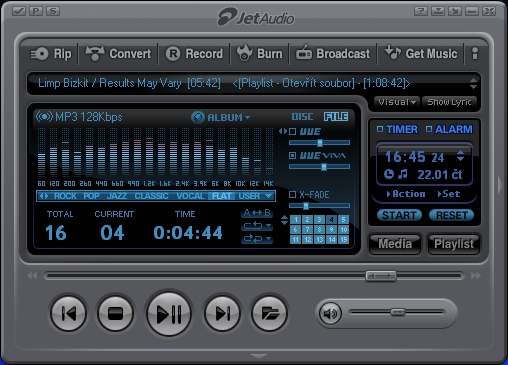Viewport: 508px width, 365px height.
Task: Enable the TIMER checkbox
Action: (x=380, y=129)
